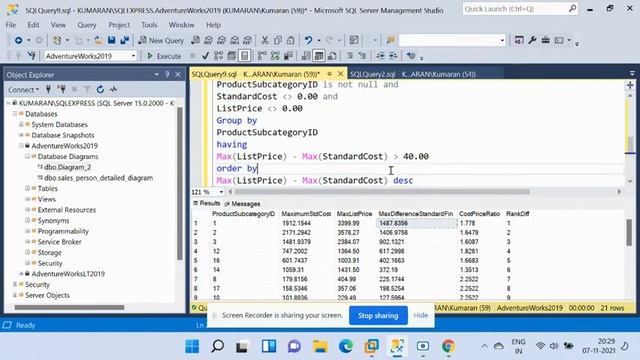The height and width of the screenshot is (360, 640).
Task: Collapse the AdventureWorks2019 database node
Action: point(21,146)
